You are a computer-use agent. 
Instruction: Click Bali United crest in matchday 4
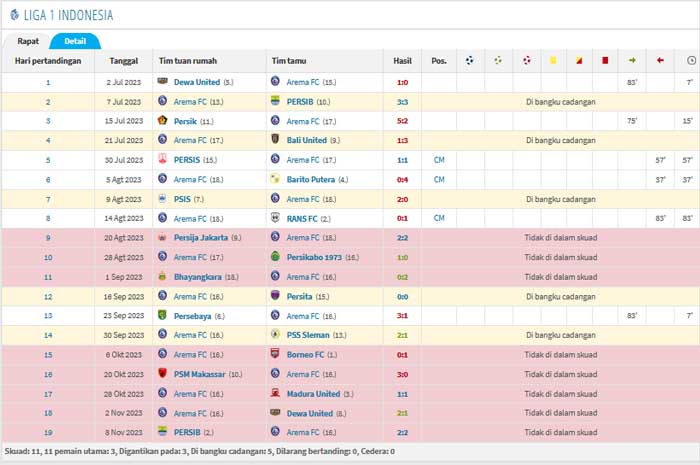(275, 139)
